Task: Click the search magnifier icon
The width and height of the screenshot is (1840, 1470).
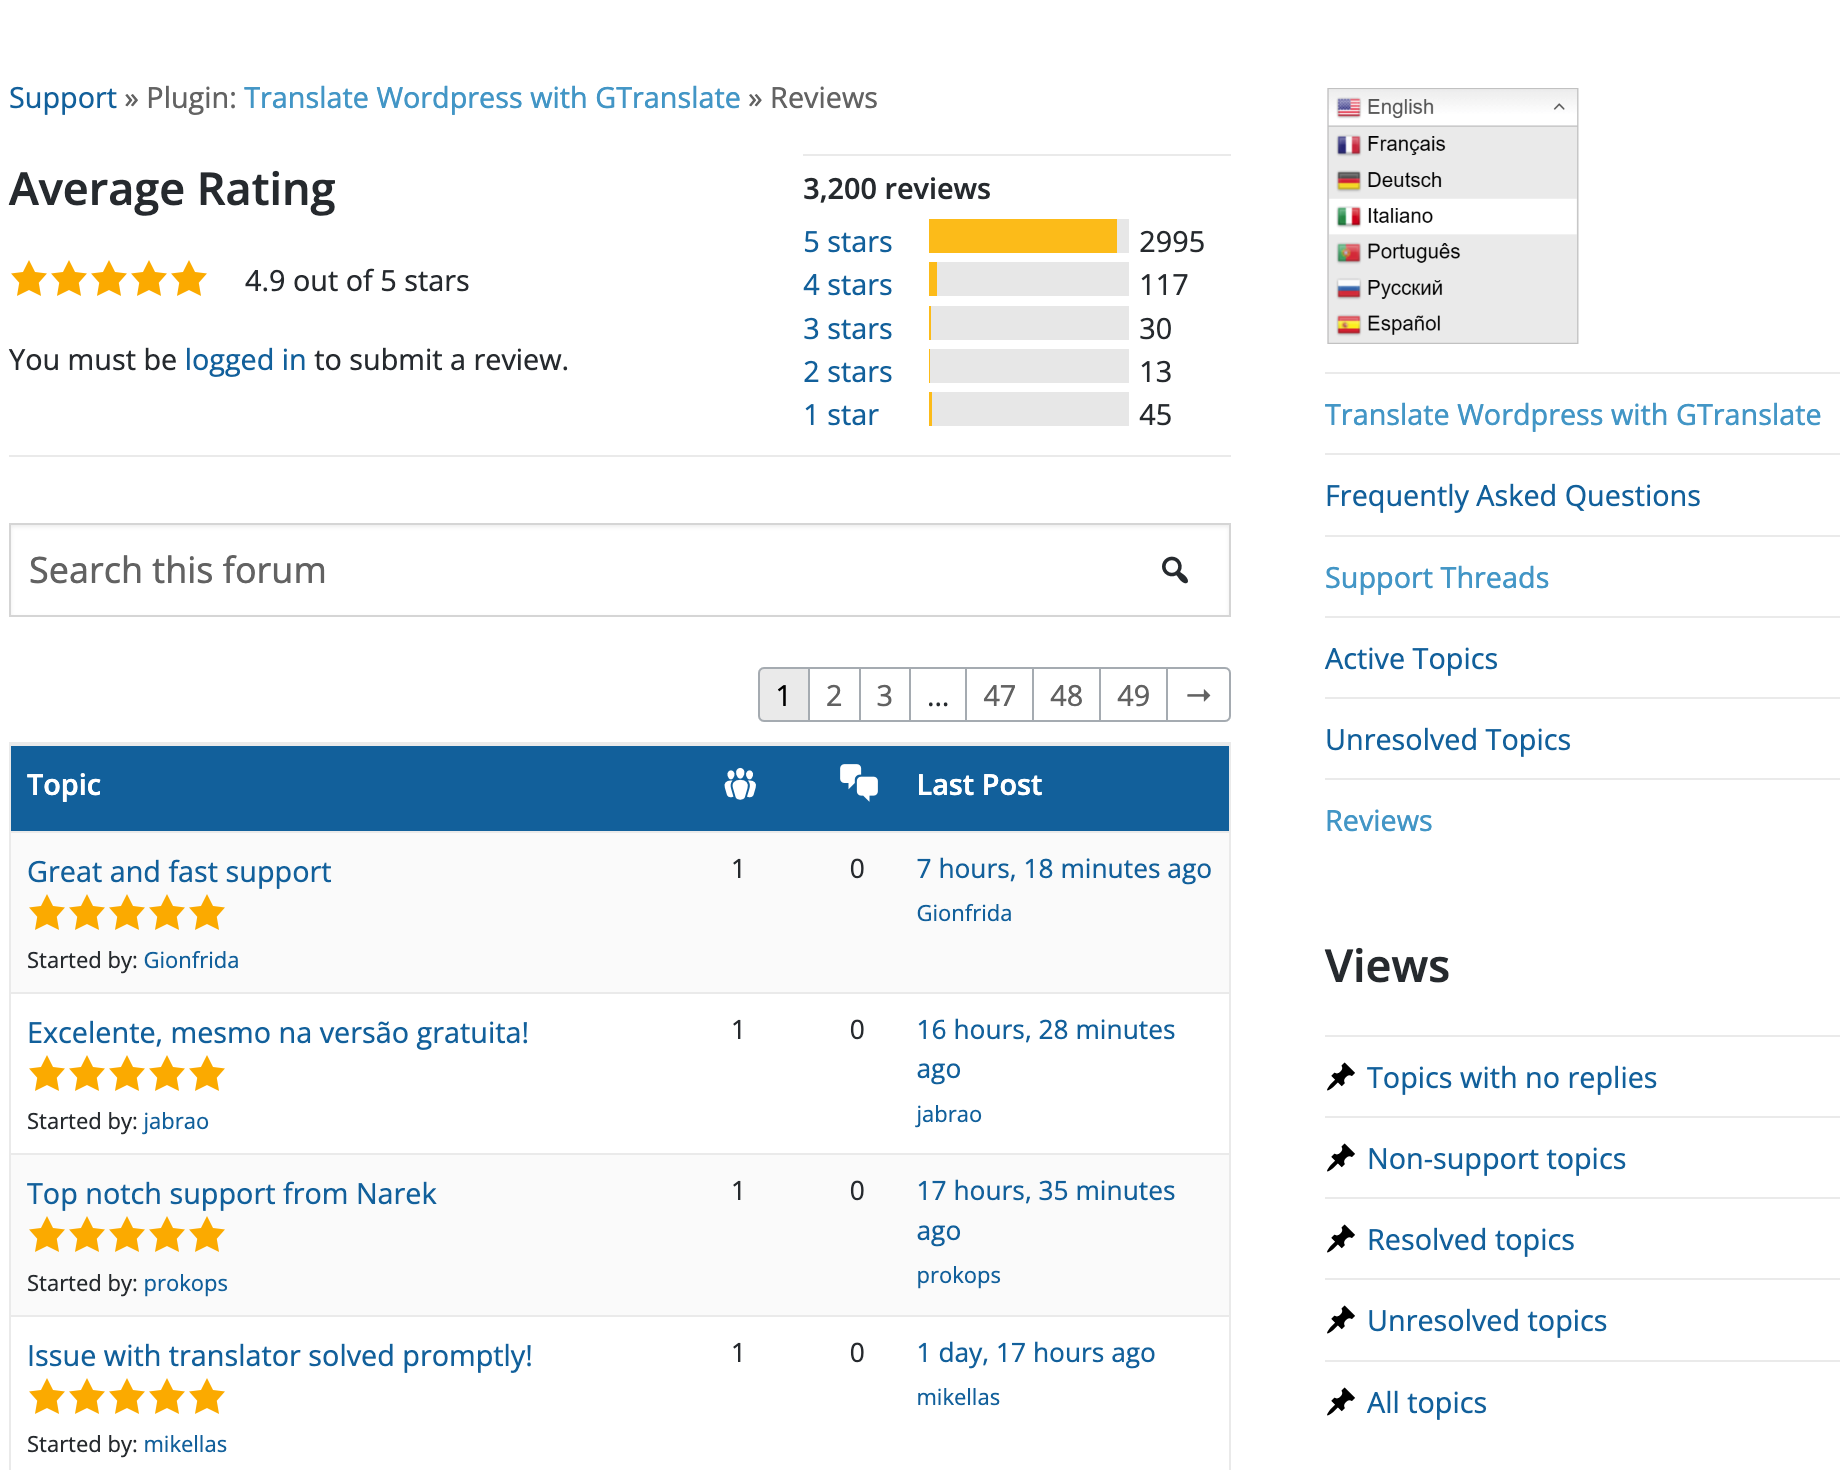Action: pyautogui.click(x=1175, y=570)
